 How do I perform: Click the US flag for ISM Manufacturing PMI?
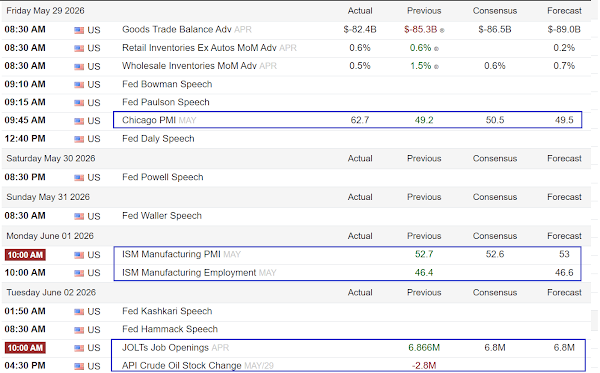coord(79,255)
